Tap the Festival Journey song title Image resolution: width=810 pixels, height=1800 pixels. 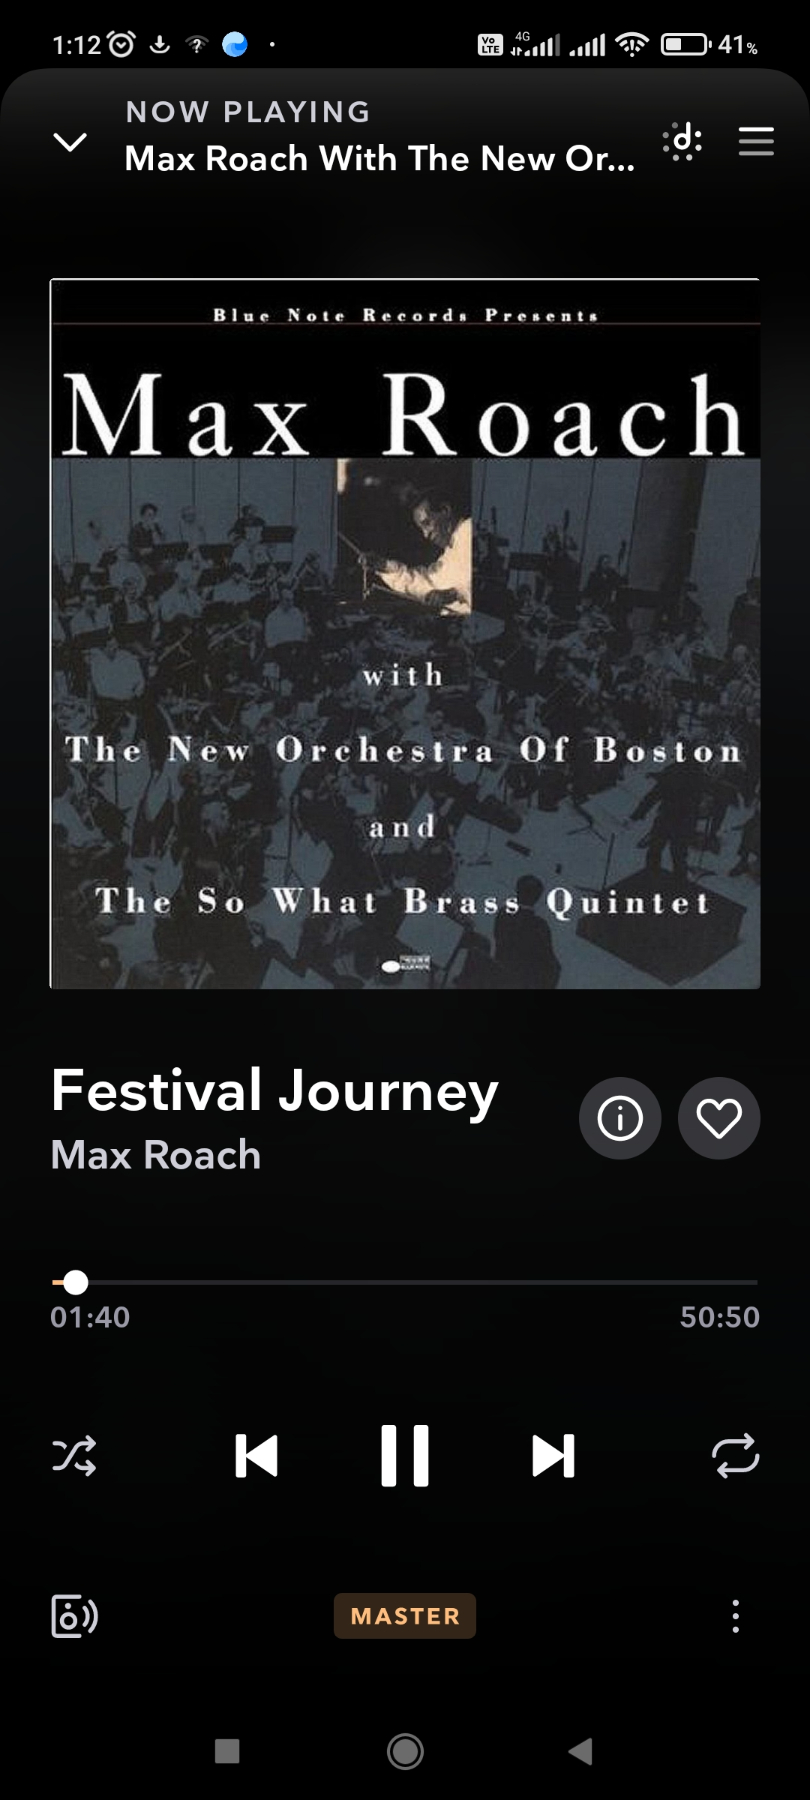point(275,1091)
